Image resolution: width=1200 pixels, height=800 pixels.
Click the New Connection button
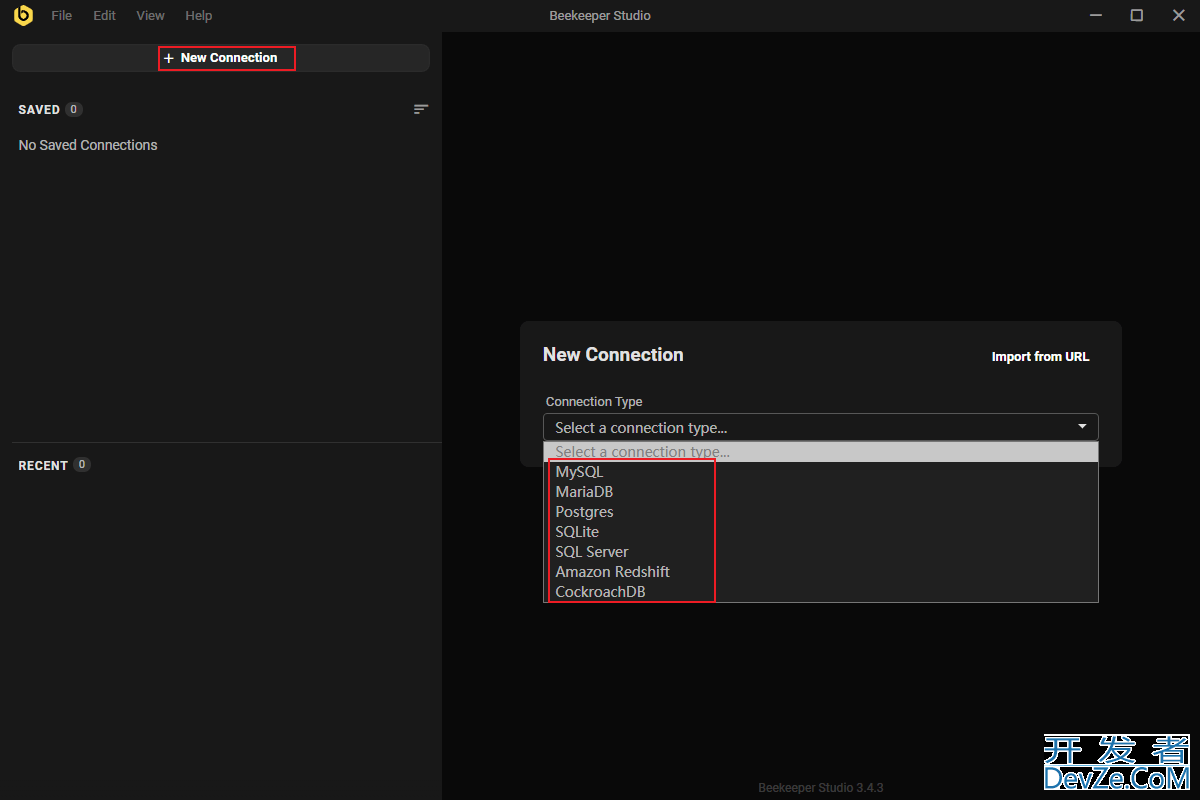(x=221, y=58)
